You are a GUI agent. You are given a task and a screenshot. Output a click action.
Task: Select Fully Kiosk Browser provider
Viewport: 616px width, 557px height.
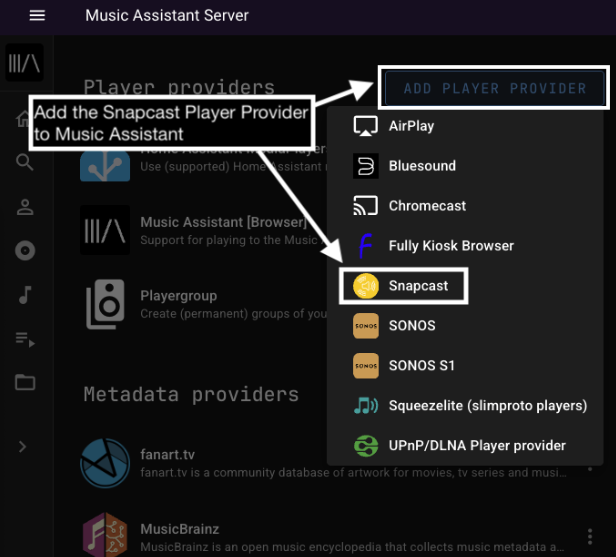pos(465,246)
